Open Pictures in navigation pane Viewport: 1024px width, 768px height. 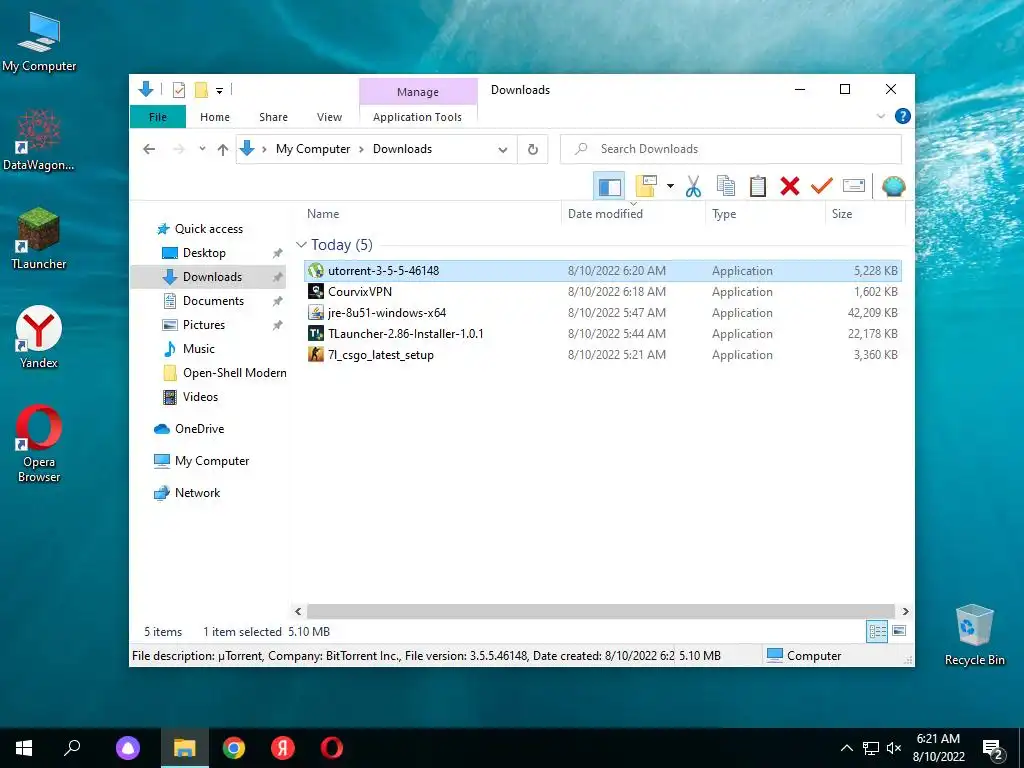click(x=204, y=325)
